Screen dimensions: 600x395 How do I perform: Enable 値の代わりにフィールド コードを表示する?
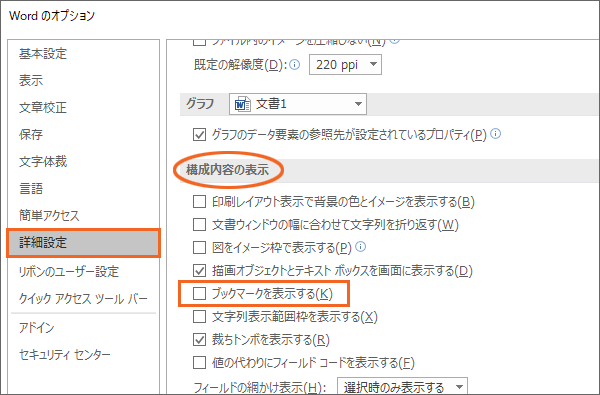click(x=199, y=362)
